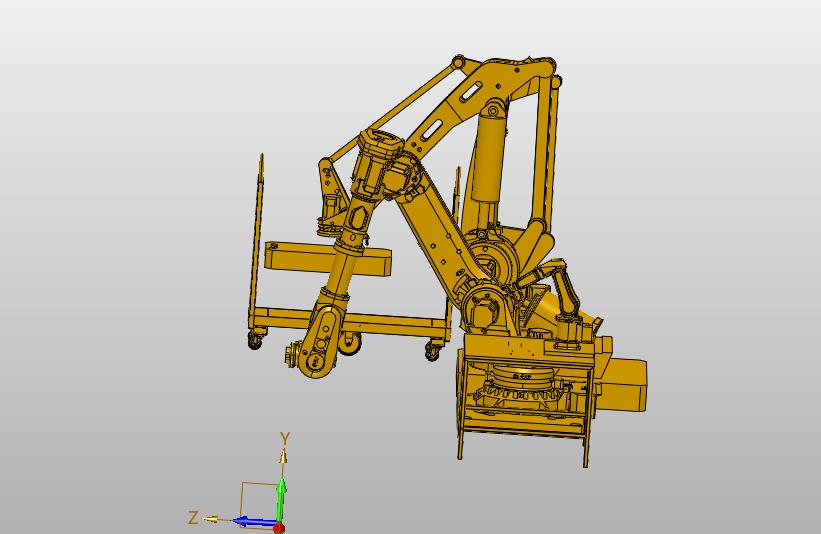821x534 pixels.
Task: Select the rectangular box lying on the cart
Action: (x=328, y=259)
